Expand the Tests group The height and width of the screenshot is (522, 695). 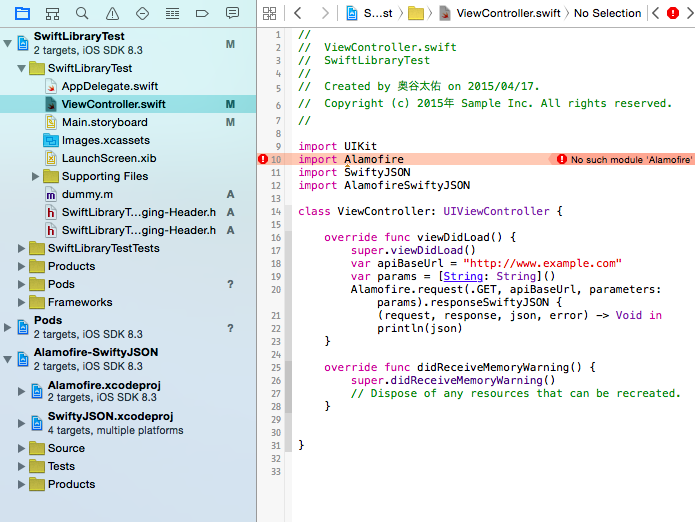[21, 466]
